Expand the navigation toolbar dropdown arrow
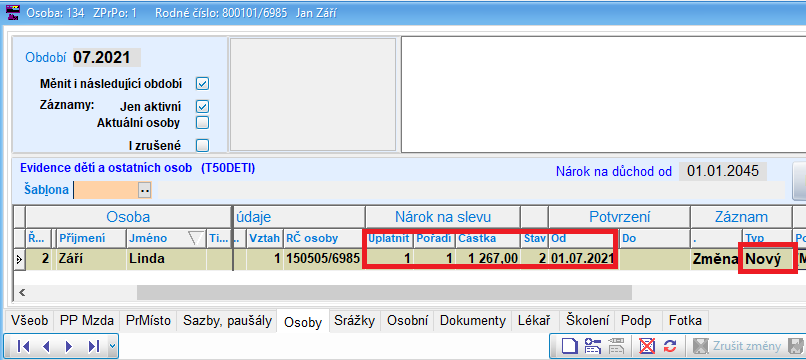 pyautogui.click(x=113, y=346)
